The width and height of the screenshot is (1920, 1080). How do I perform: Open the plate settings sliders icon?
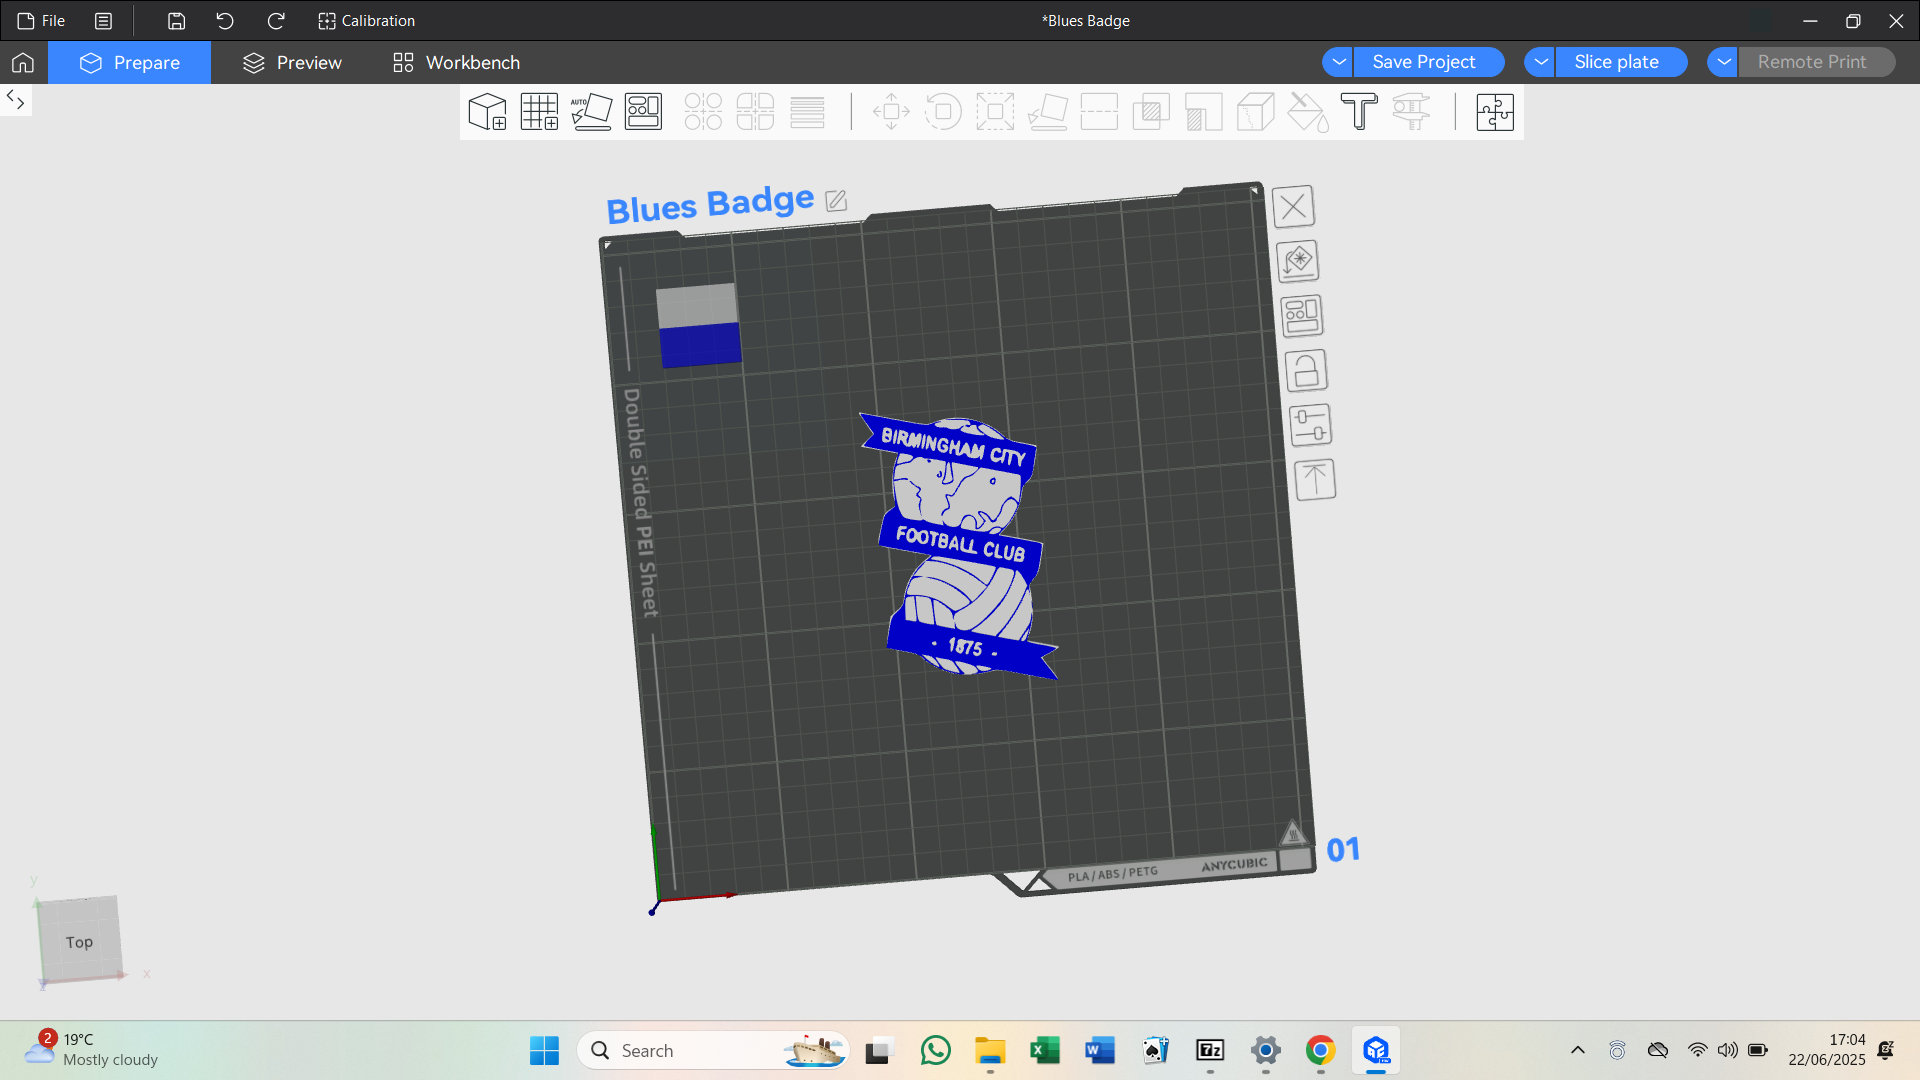[1310, 425]
